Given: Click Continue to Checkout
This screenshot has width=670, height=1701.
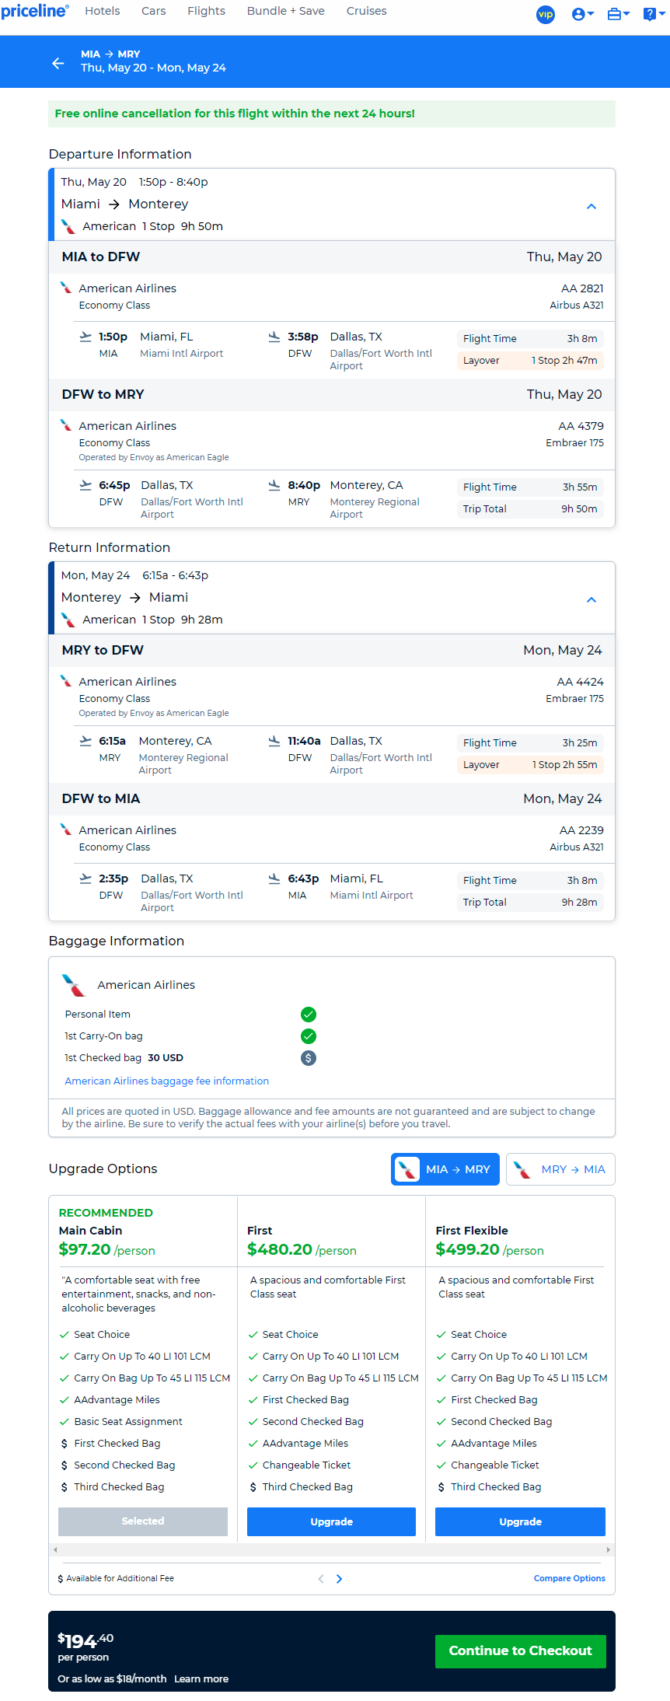Looking at the screenshot, I should [x=520, y=1651].
